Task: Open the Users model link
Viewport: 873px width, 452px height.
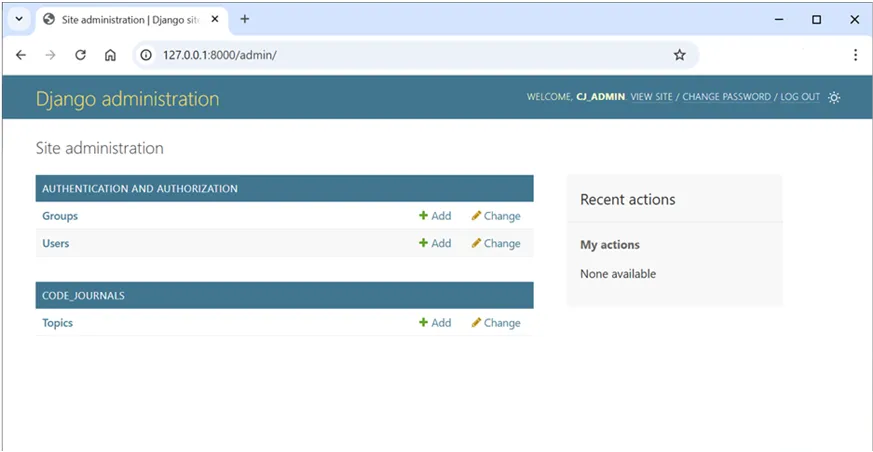Action: [x=56, y=243]
